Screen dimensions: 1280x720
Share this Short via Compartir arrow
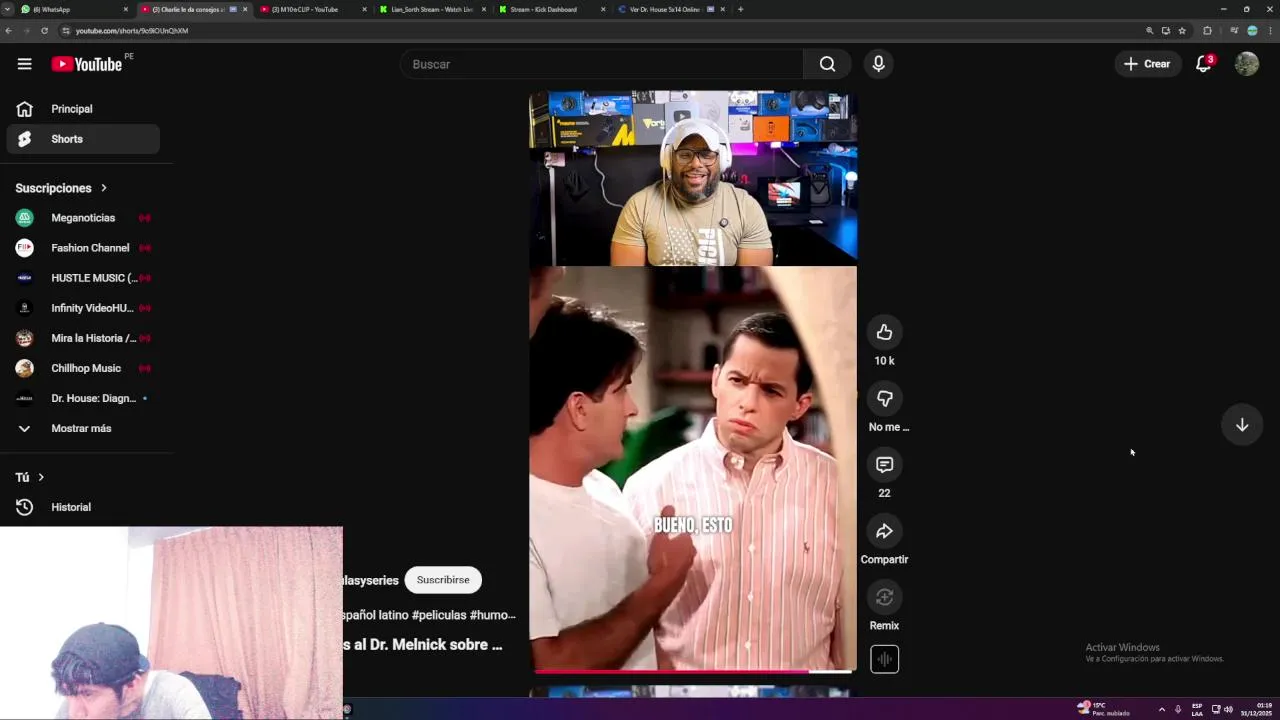(884, 531)
